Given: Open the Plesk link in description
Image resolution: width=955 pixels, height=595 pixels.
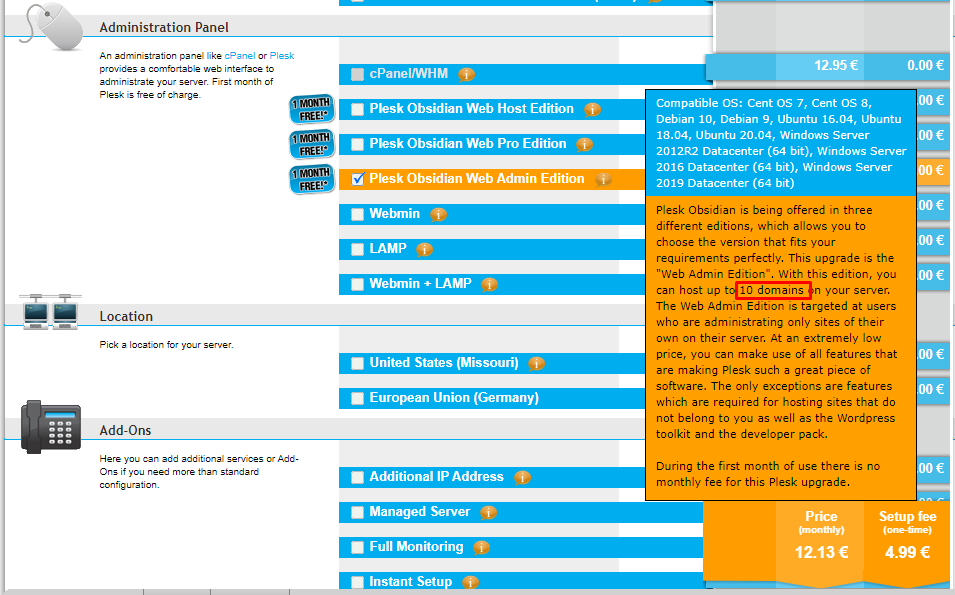Looking at the screenshot, I should click(282, 55).
